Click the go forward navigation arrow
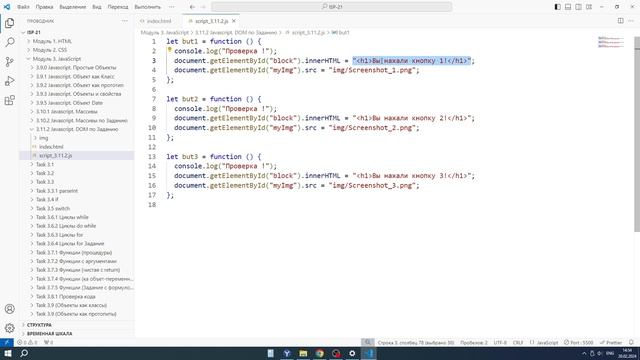This screenshot has width=640, height=360. pyautogui.click(x=203, y=7)
